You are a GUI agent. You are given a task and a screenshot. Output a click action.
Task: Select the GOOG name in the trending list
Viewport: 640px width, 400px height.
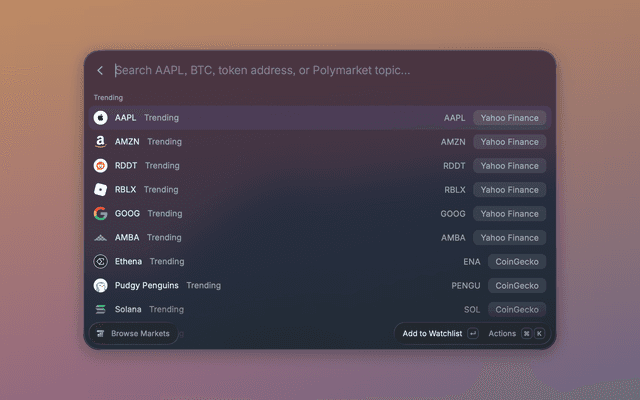coord(127,213)
